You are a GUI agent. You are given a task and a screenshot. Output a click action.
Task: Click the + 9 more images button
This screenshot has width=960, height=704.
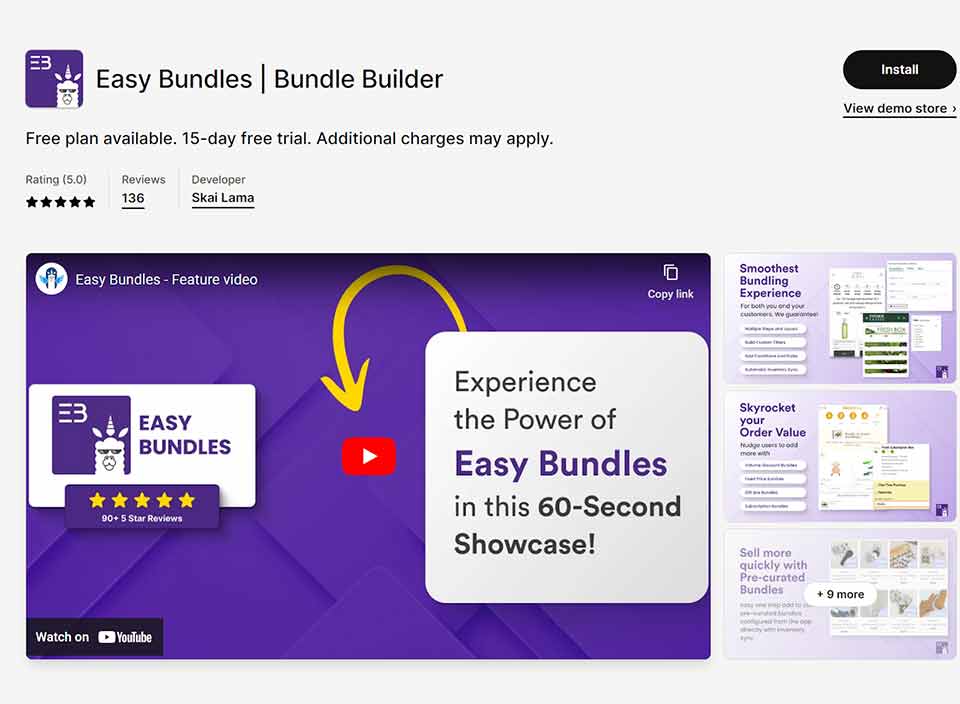point(840,594)
